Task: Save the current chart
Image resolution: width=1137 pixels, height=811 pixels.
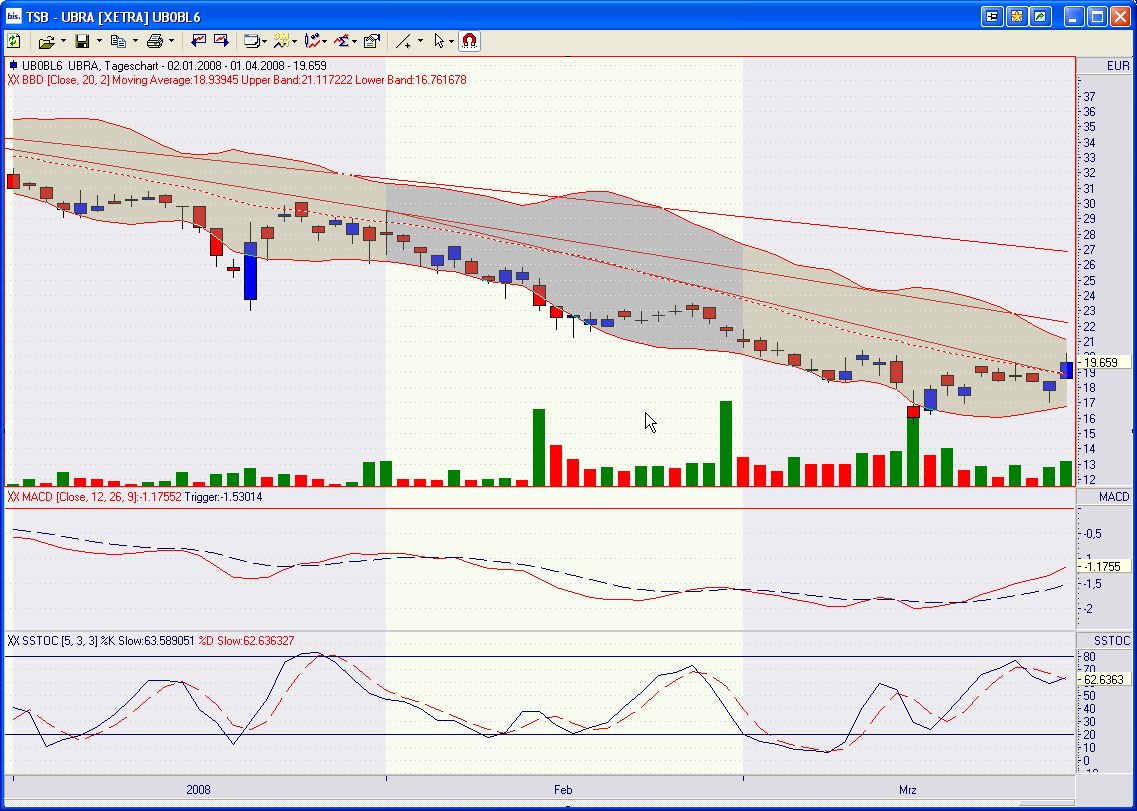Action: (83, 40)
